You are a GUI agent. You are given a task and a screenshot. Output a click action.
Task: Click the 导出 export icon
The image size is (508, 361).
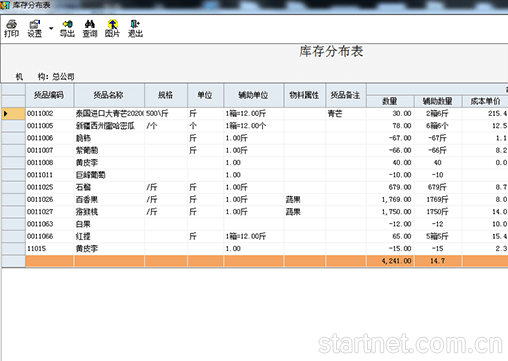click(67, 28)
